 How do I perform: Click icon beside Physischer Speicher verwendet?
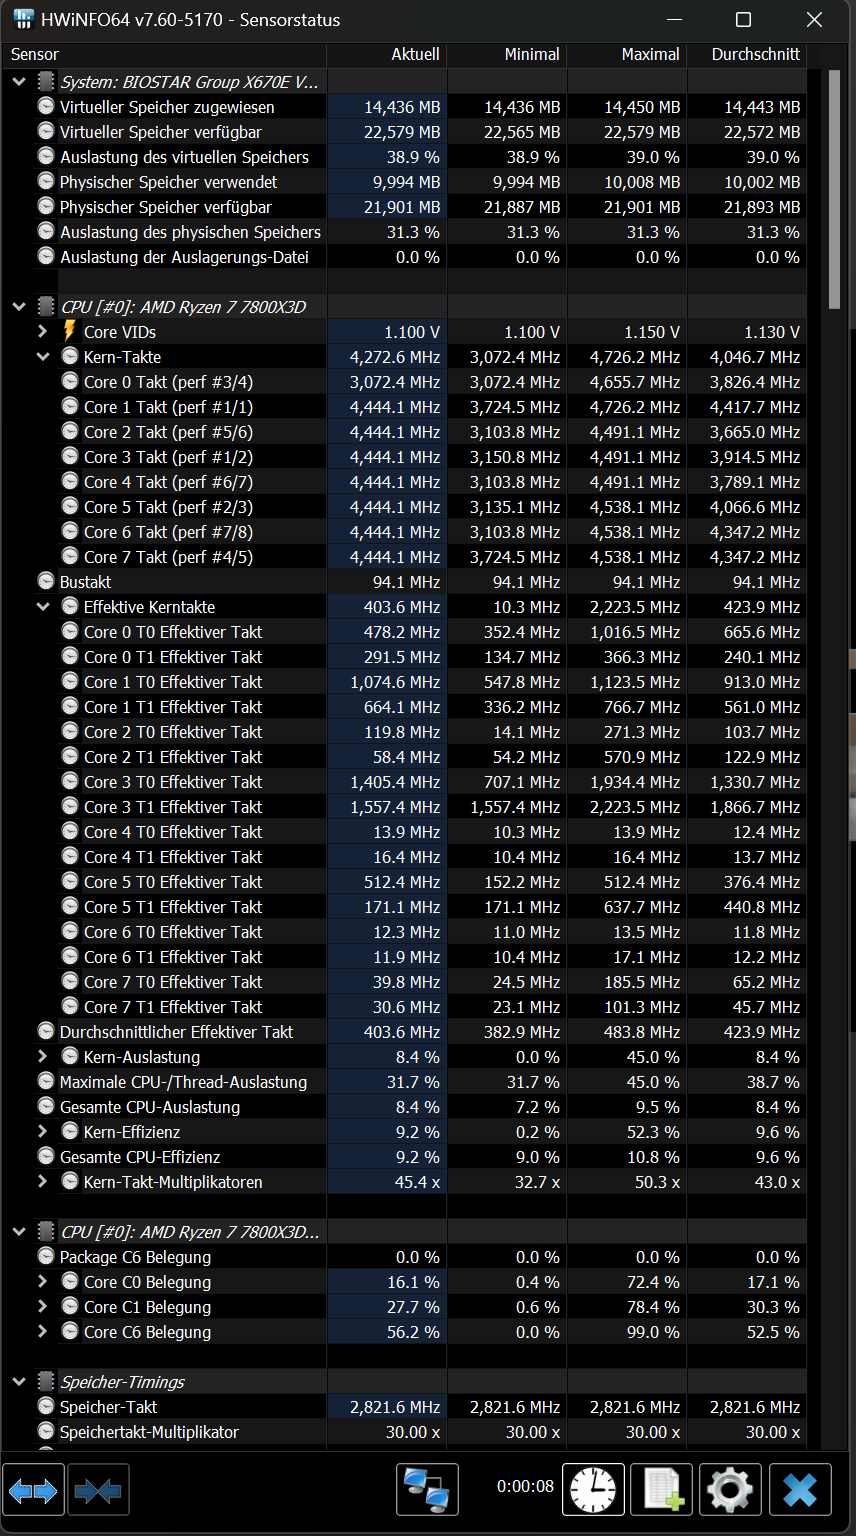pyautogui.click(x=46, y=181)
